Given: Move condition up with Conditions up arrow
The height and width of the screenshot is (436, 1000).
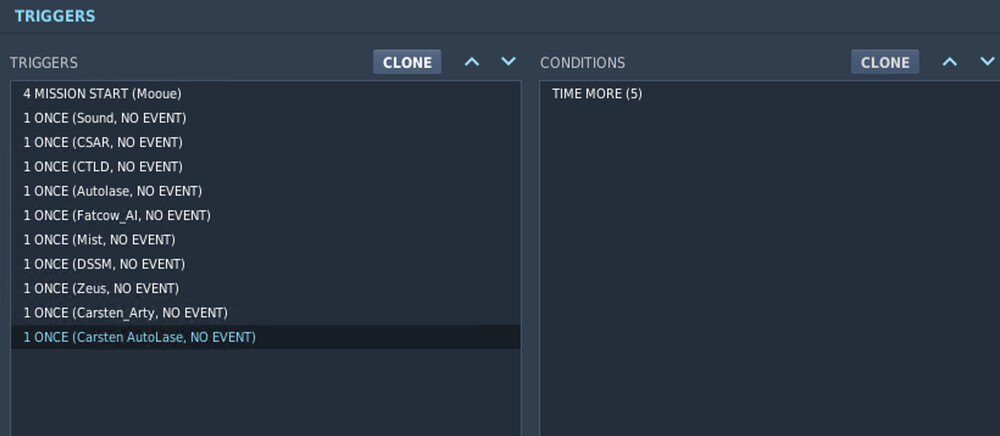Looking at the screenshot, I should click(950, 62).
